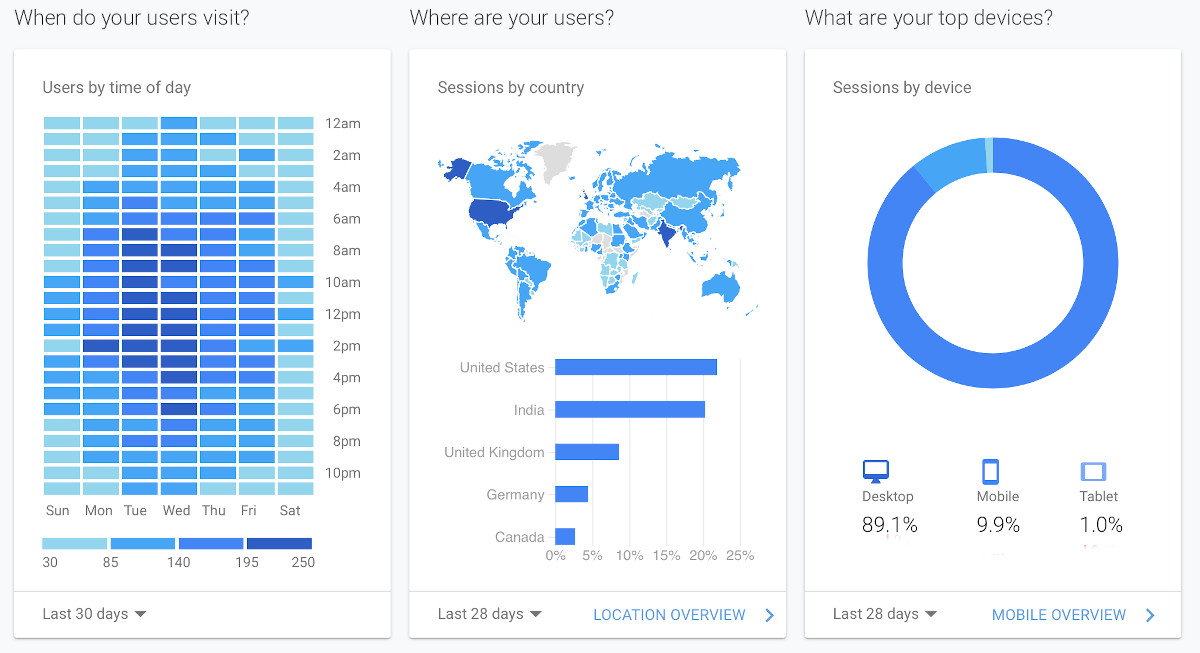Expand Last 28 days under Sessions by country
Viewport: 1200px width, 653px height.
[x=490, y=614]
